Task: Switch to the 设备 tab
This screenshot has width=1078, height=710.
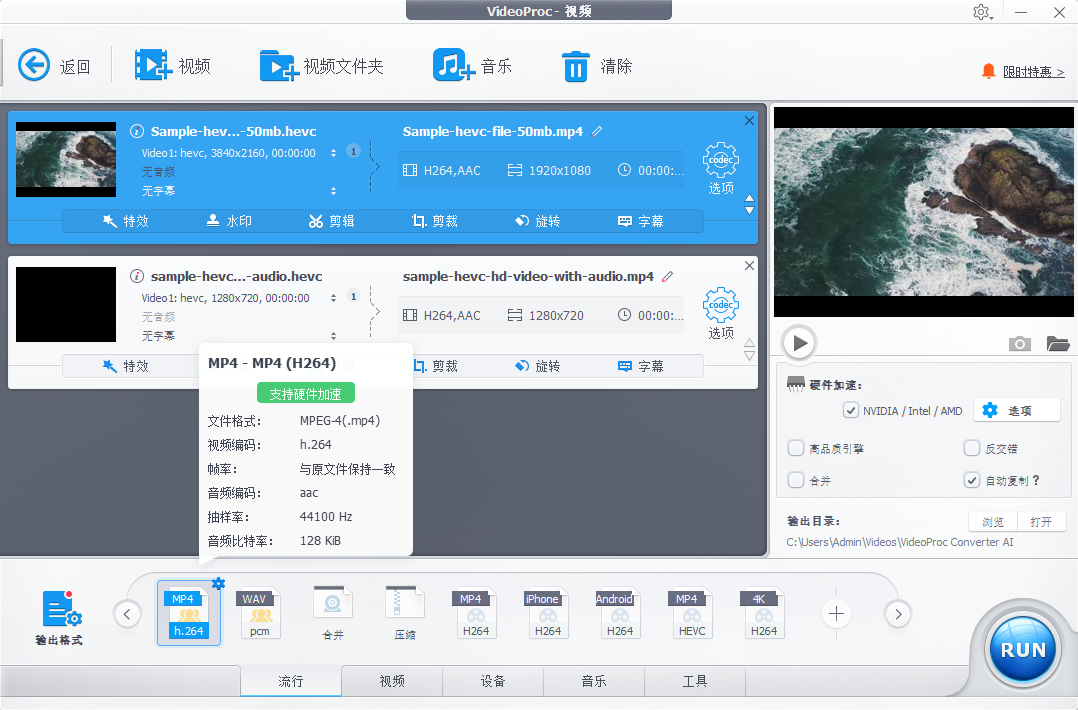Action: 492,681
